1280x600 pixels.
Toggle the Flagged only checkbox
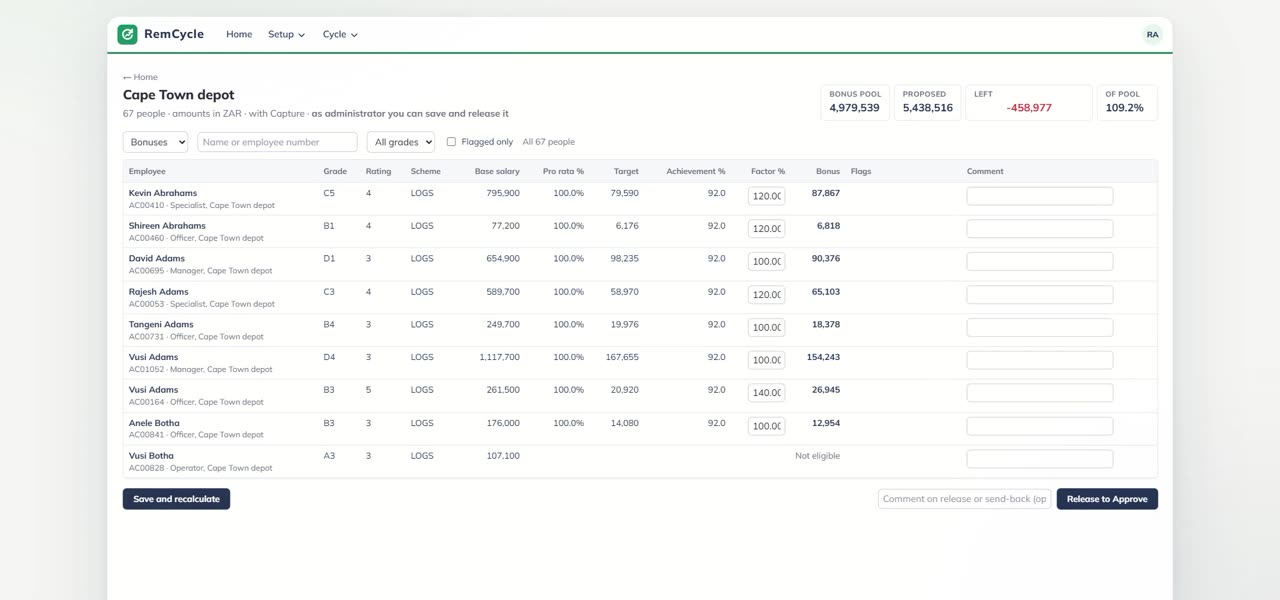(x=451, y=142)
